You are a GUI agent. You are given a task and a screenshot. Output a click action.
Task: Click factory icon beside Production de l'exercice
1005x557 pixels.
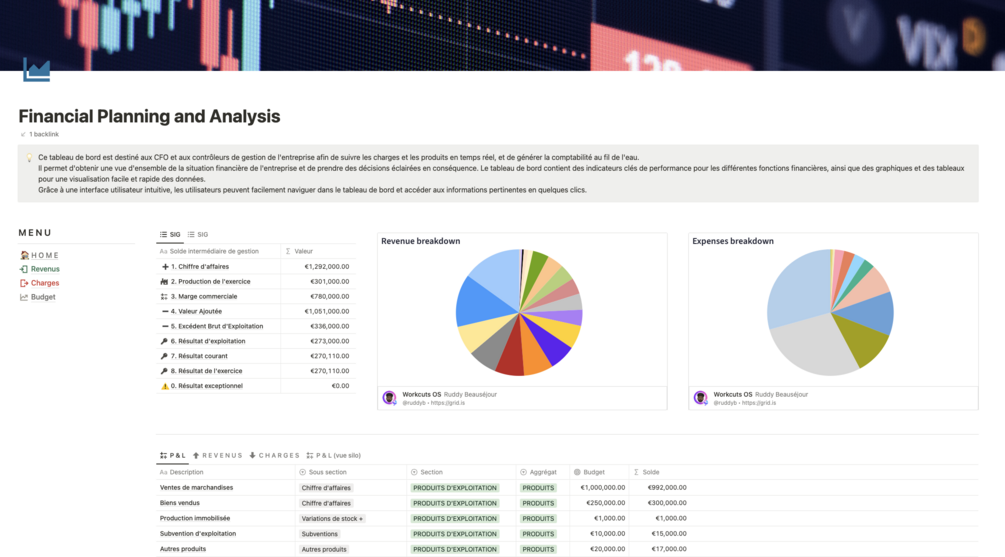(164, 281)
